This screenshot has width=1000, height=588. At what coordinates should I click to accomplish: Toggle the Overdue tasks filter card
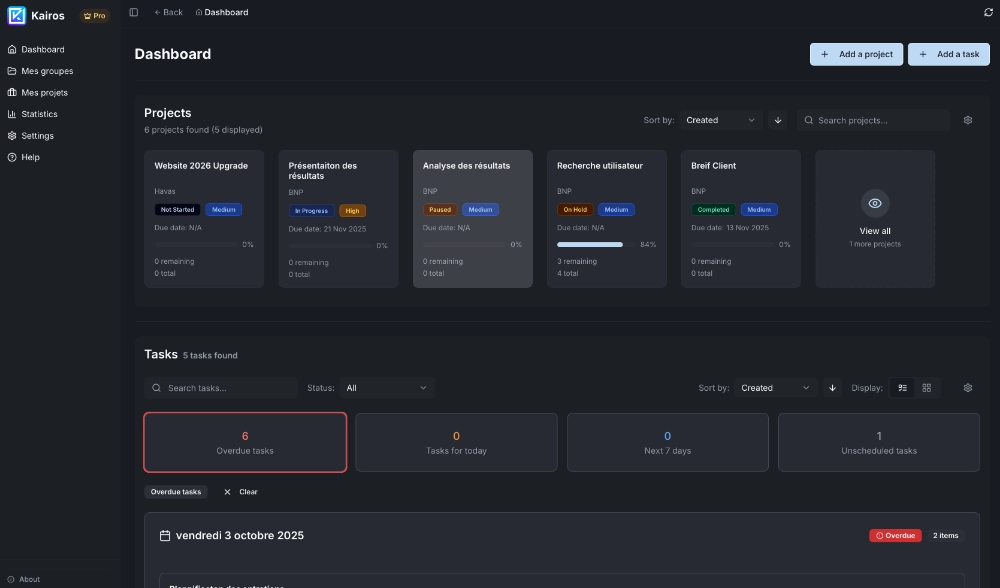point(245,442)
